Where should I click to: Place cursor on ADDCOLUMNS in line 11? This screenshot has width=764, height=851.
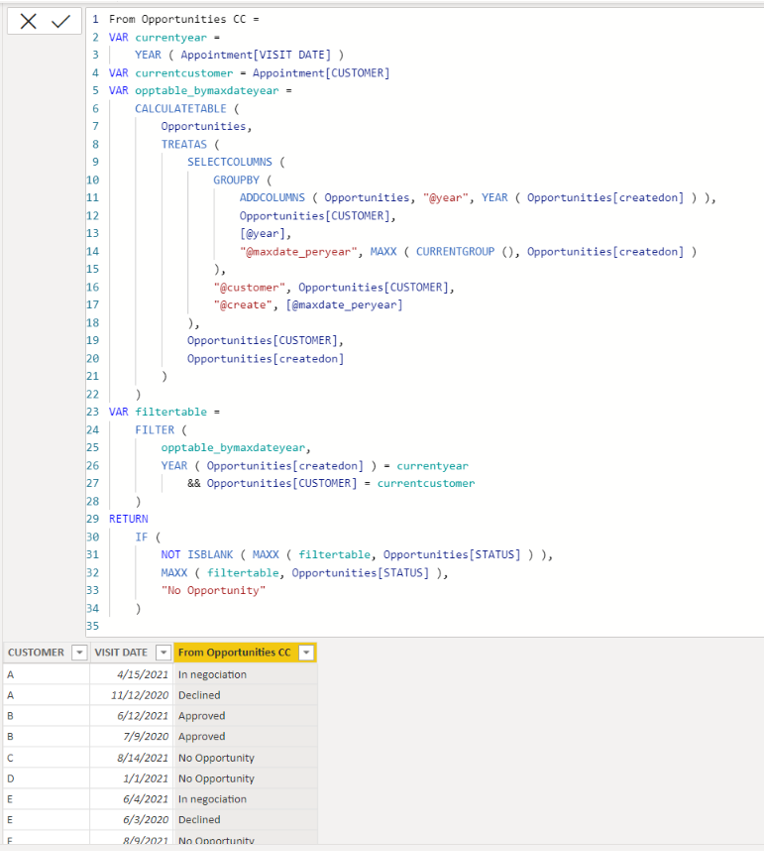pyautogui.click(x=272, y=198)
